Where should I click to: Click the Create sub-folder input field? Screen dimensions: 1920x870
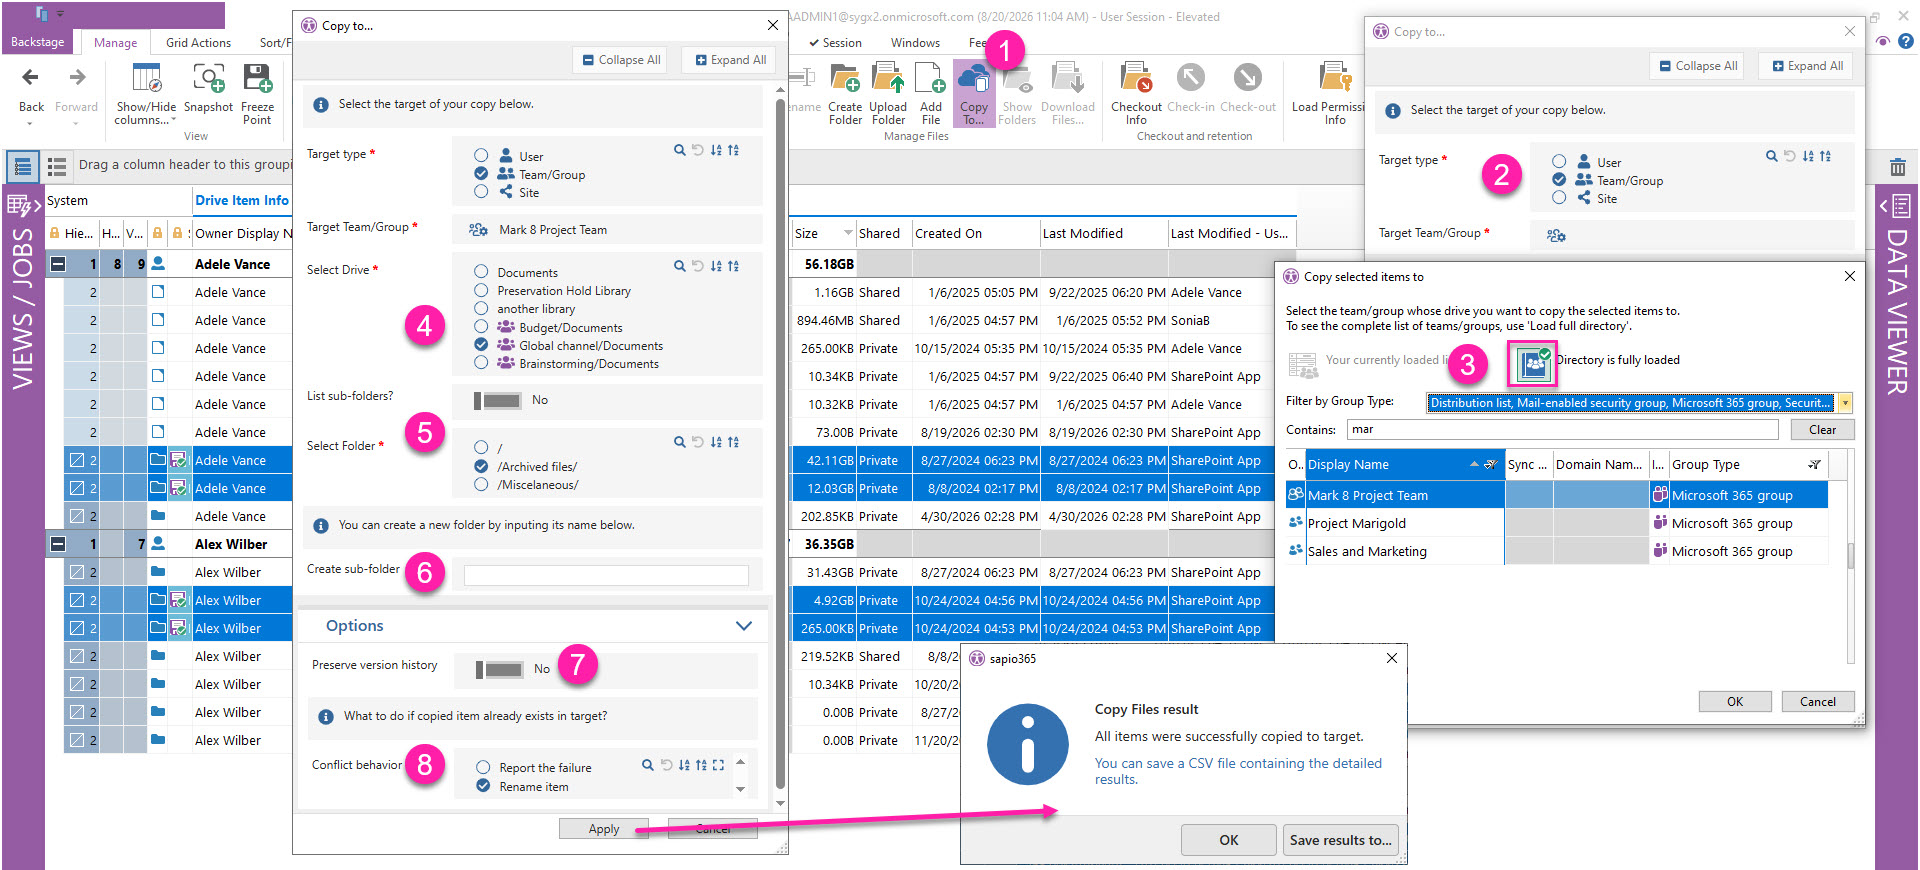(606, 575)
